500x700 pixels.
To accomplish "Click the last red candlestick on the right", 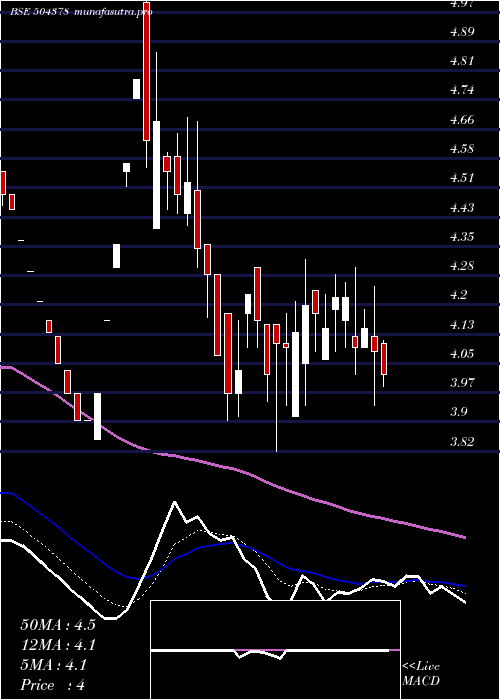I will [384, 359].
